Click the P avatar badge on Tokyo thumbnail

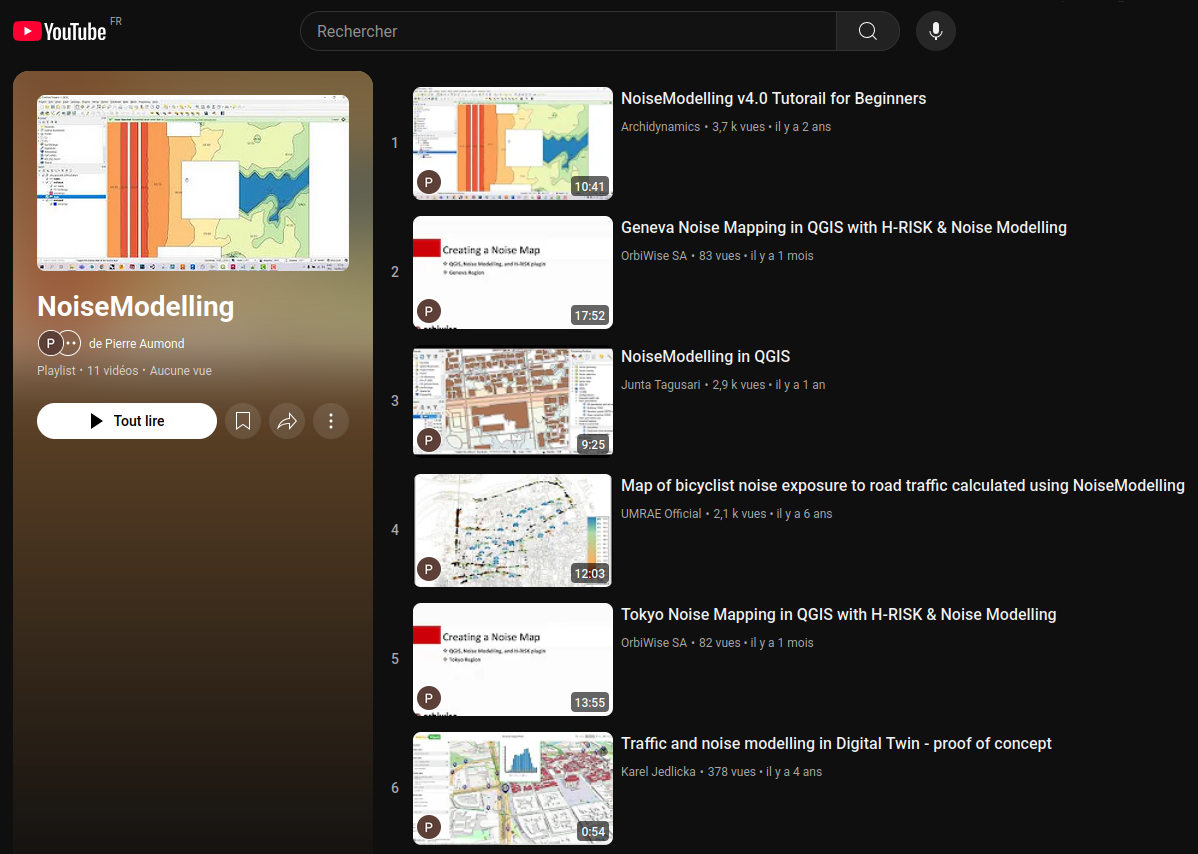(429, 698)
